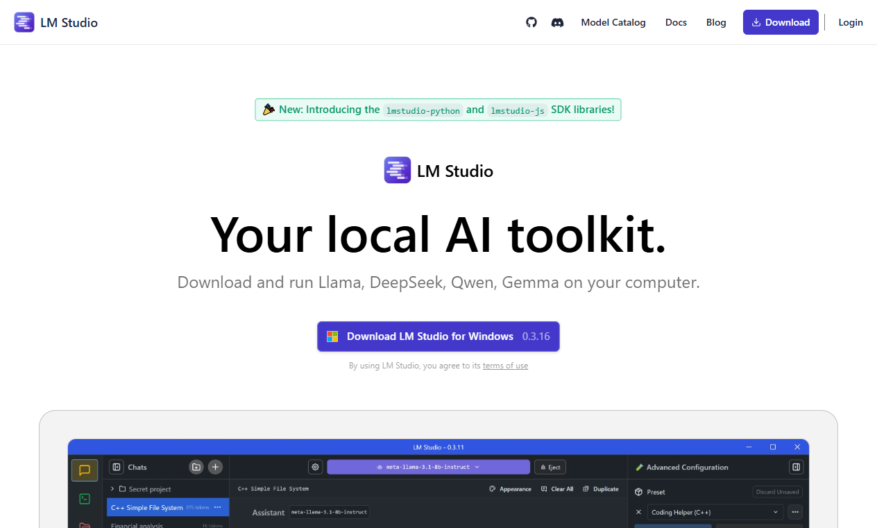Image resolution: width=877 pixels, height=528 pixels.
Task: Click the app screenshot's minimize button
Action: click(x=749, y=447)
